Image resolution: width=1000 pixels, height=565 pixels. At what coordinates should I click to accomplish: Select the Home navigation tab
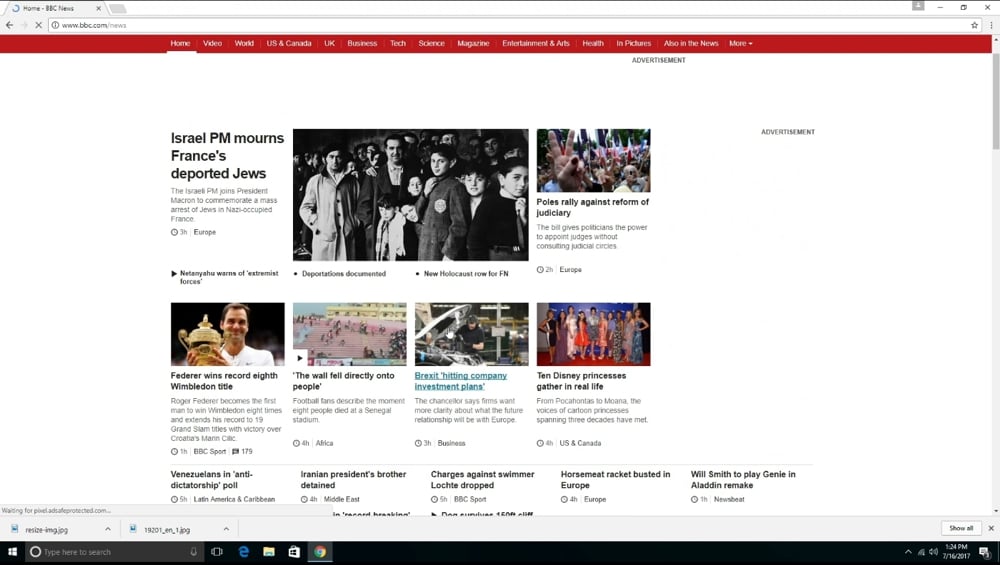point(180,43)
